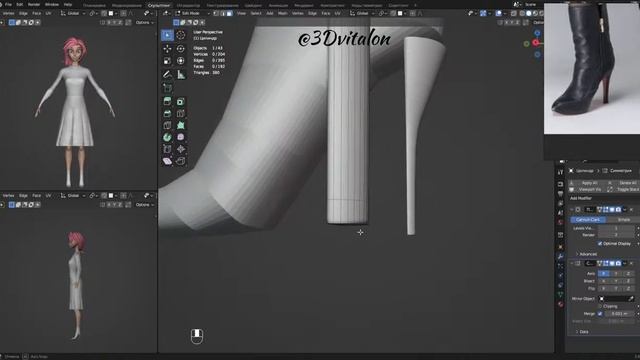This screenshot has width=640, height=360.
Task: Toggle Bisect X in Mirror modifier
Action: pyautogui.click(x=604, y=281)
